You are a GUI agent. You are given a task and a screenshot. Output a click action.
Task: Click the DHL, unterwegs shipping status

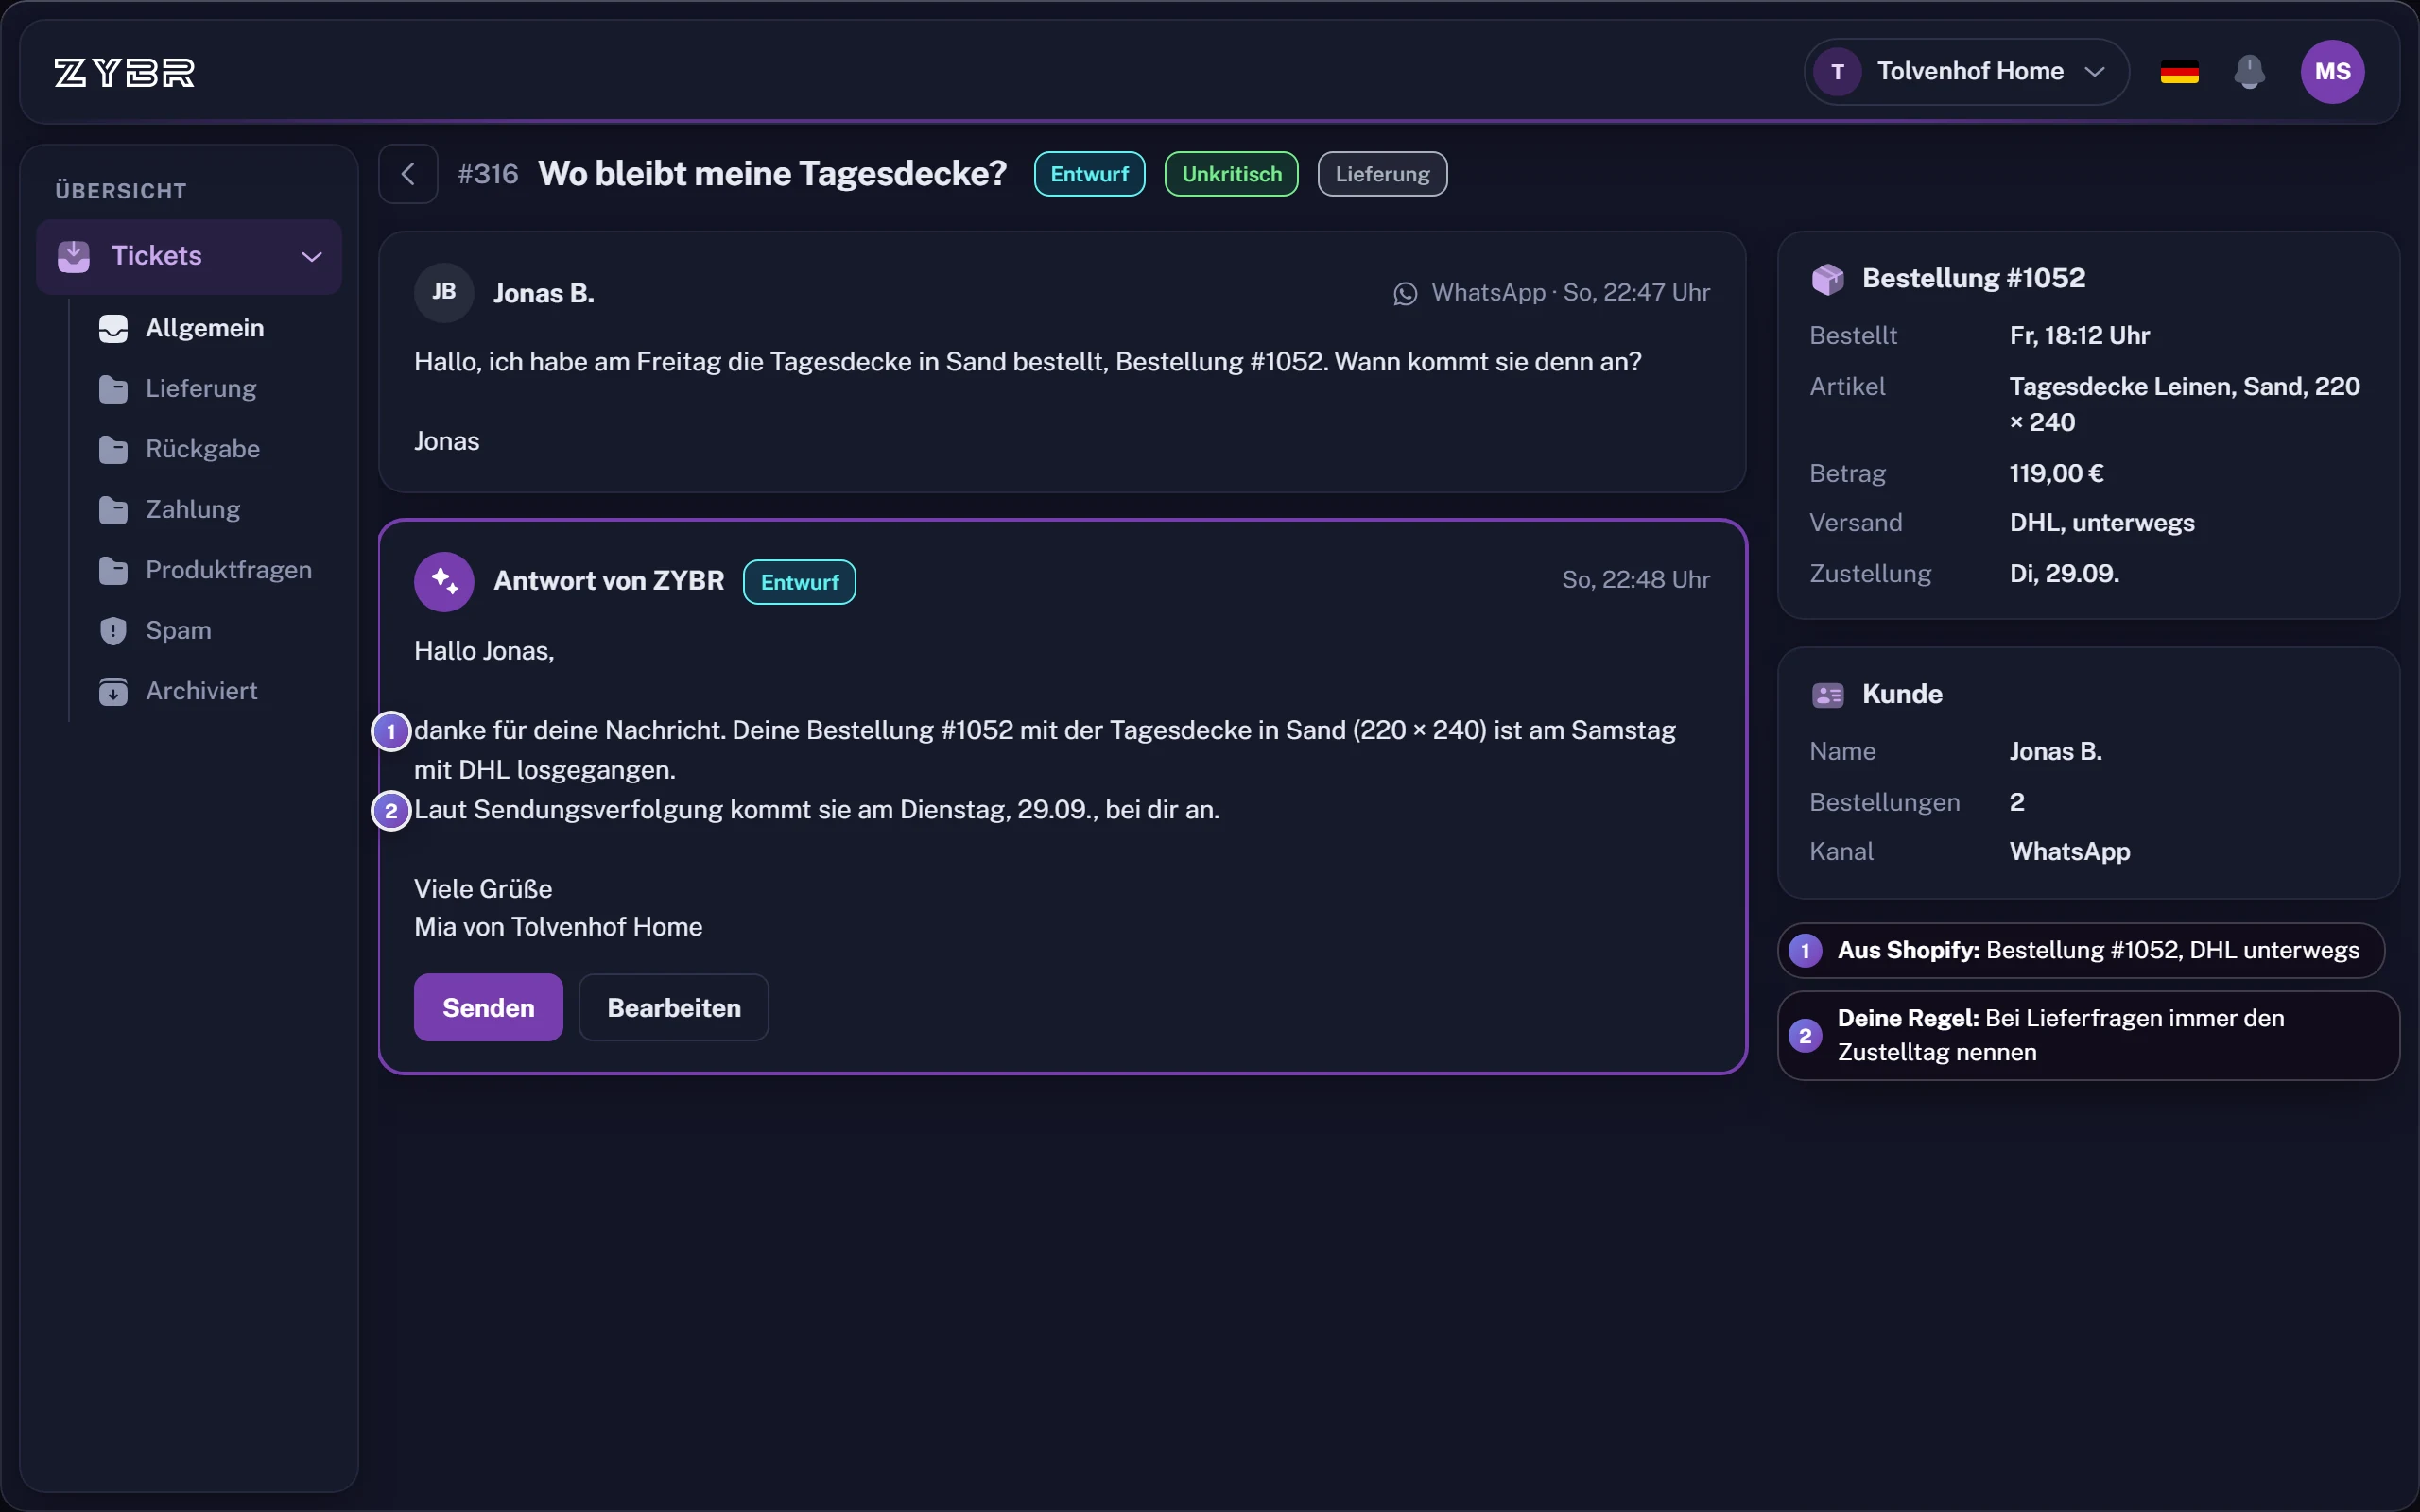point(2102,523)
